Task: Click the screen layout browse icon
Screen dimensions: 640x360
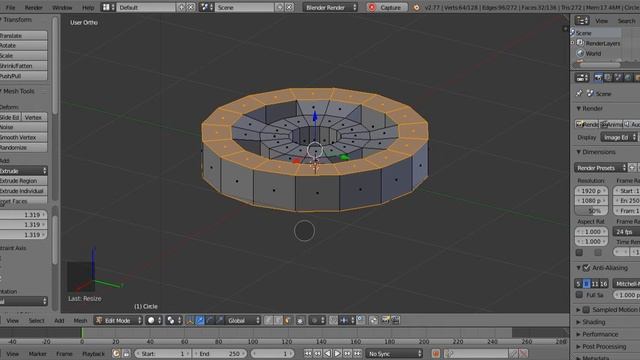Action: coord(108,7)
